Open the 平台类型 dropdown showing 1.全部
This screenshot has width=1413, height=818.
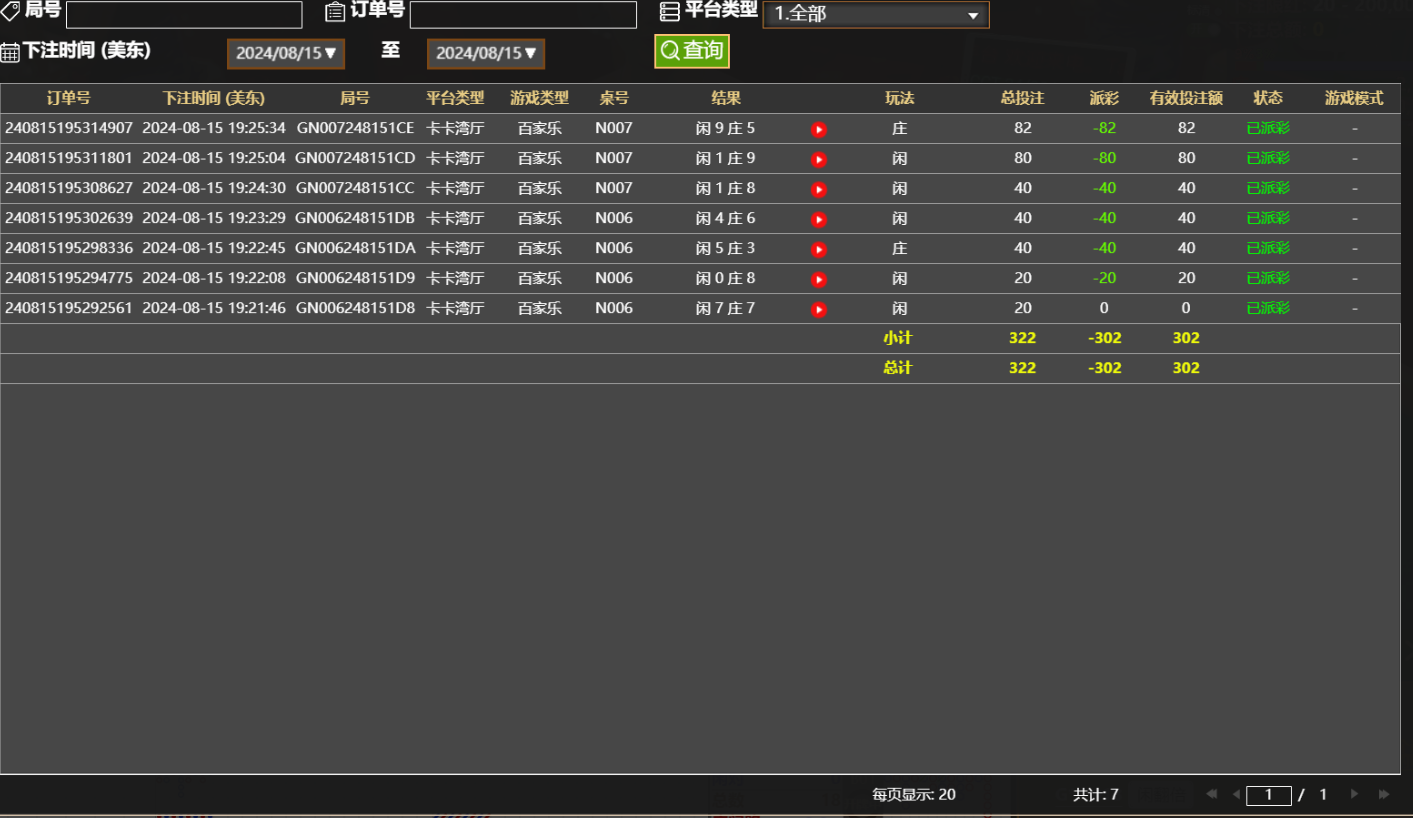(x=875, y=14)
